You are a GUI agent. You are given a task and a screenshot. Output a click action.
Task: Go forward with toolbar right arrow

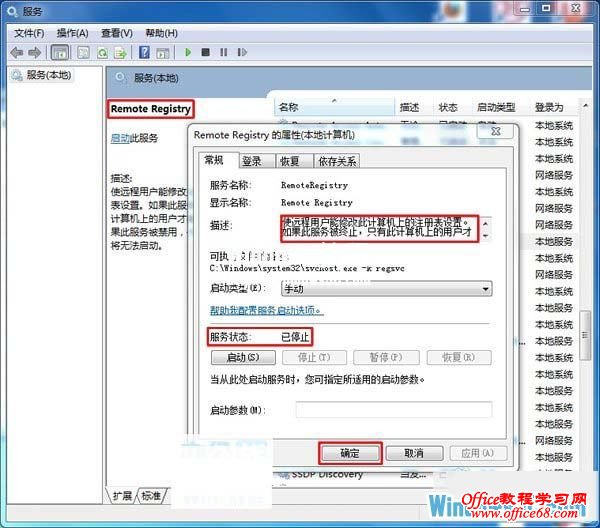tap(34, 52)
